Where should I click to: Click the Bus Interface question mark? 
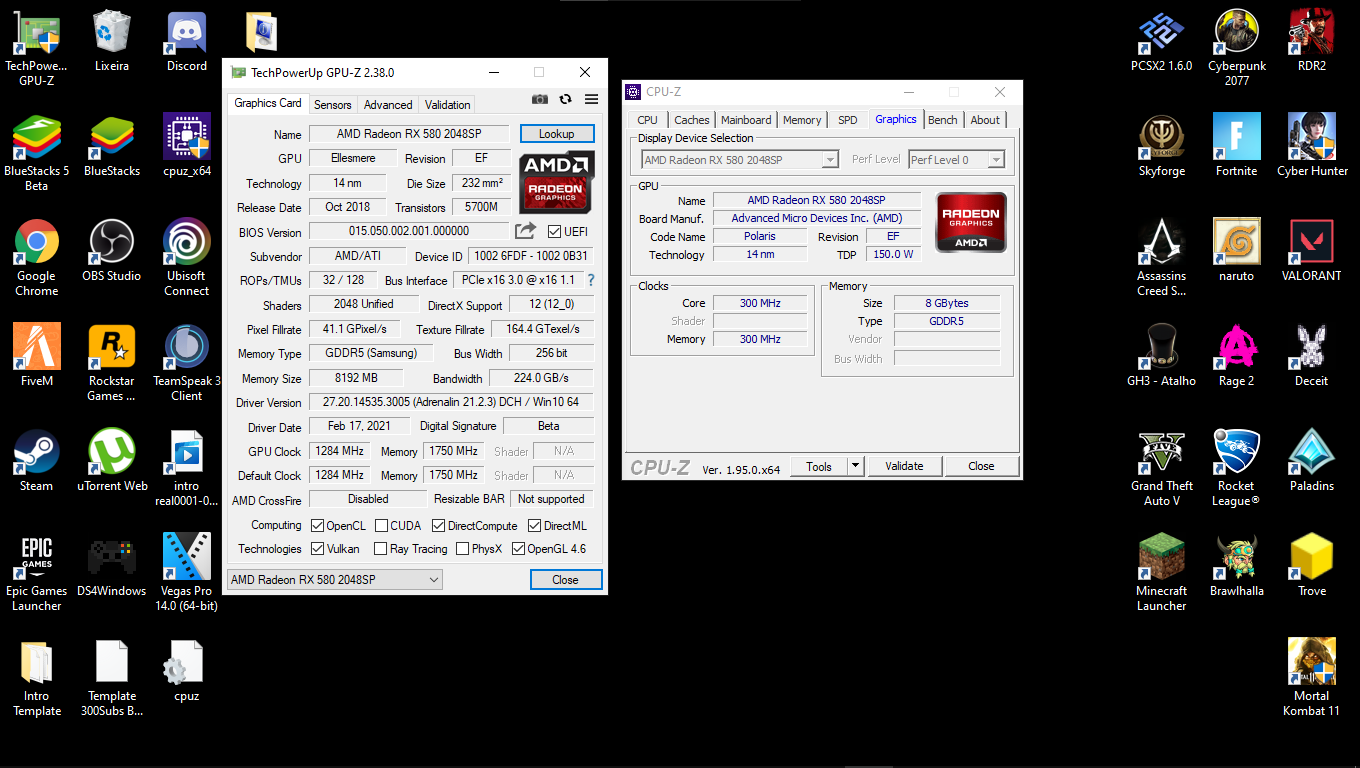tap(591, 280)
